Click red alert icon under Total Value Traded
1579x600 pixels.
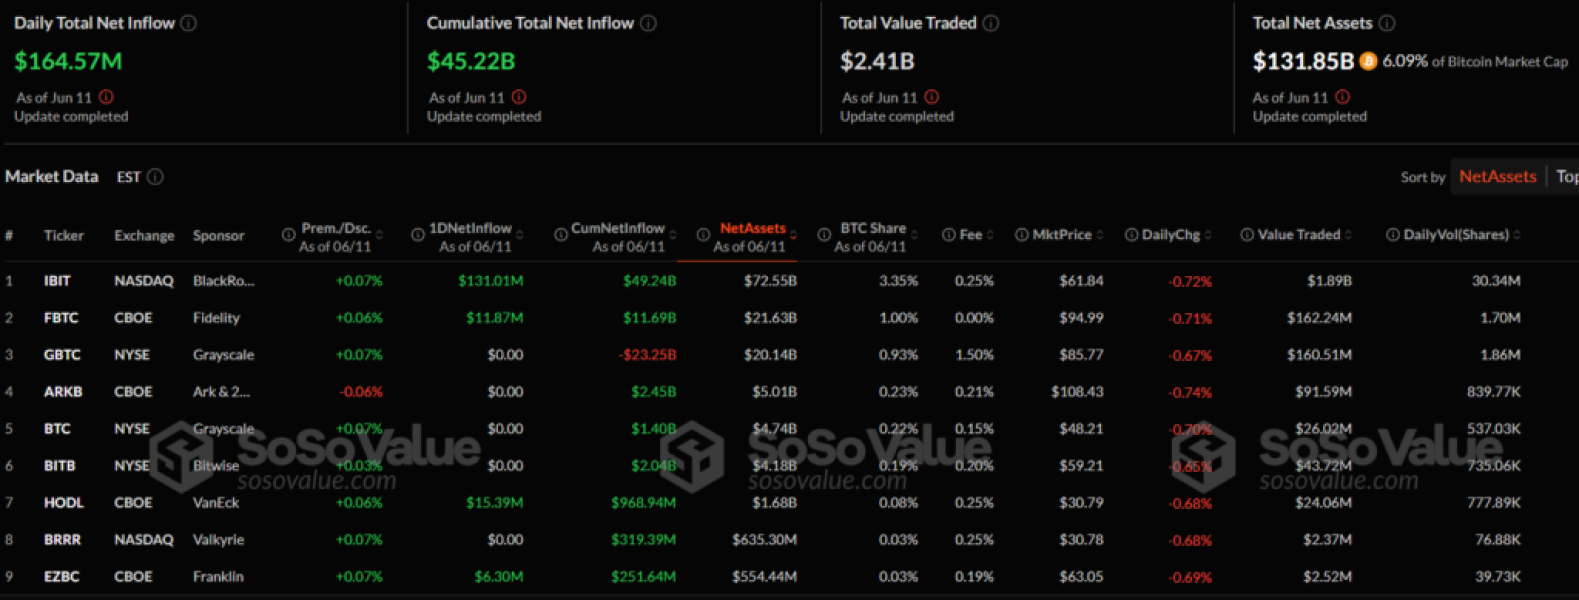(932, 97)
